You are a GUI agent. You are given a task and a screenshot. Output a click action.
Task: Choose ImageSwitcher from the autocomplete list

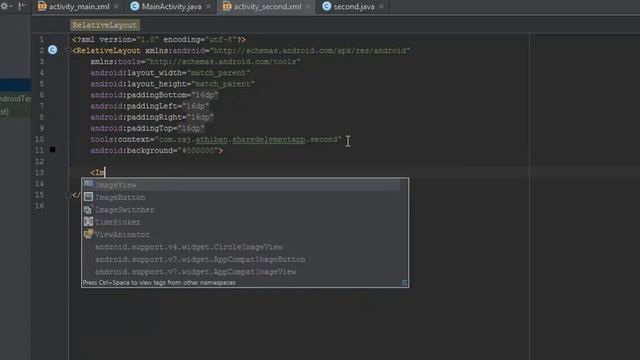tap(242, 210)
